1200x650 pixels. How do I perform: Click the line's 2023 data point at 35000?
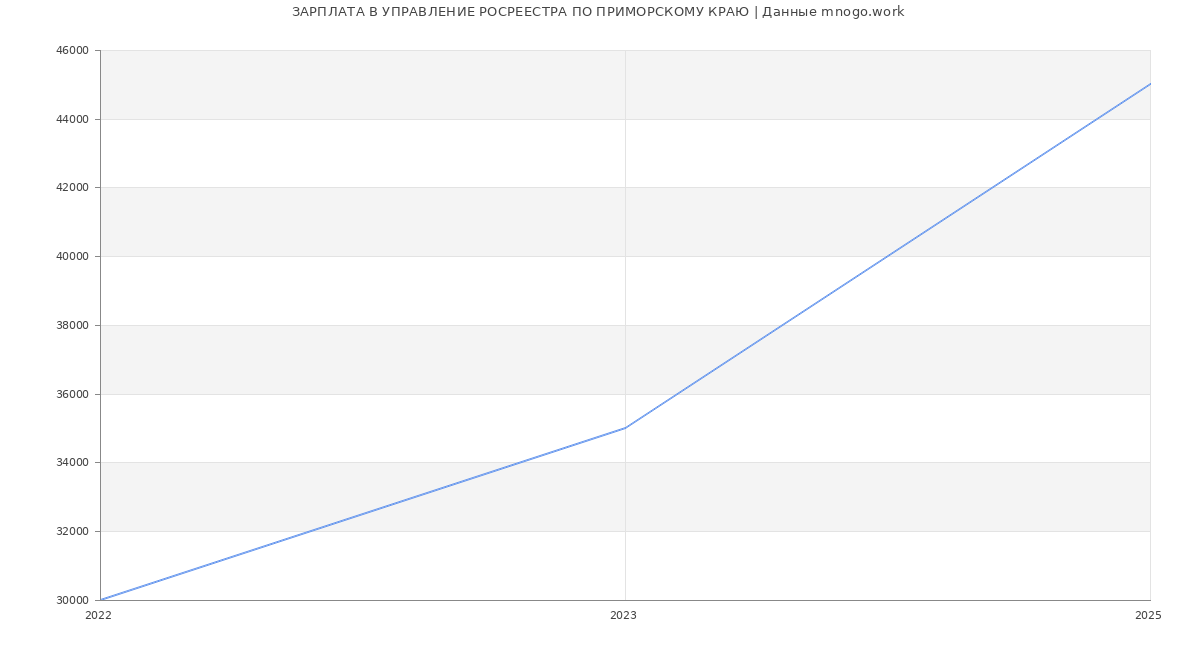(x=625, y=428)
